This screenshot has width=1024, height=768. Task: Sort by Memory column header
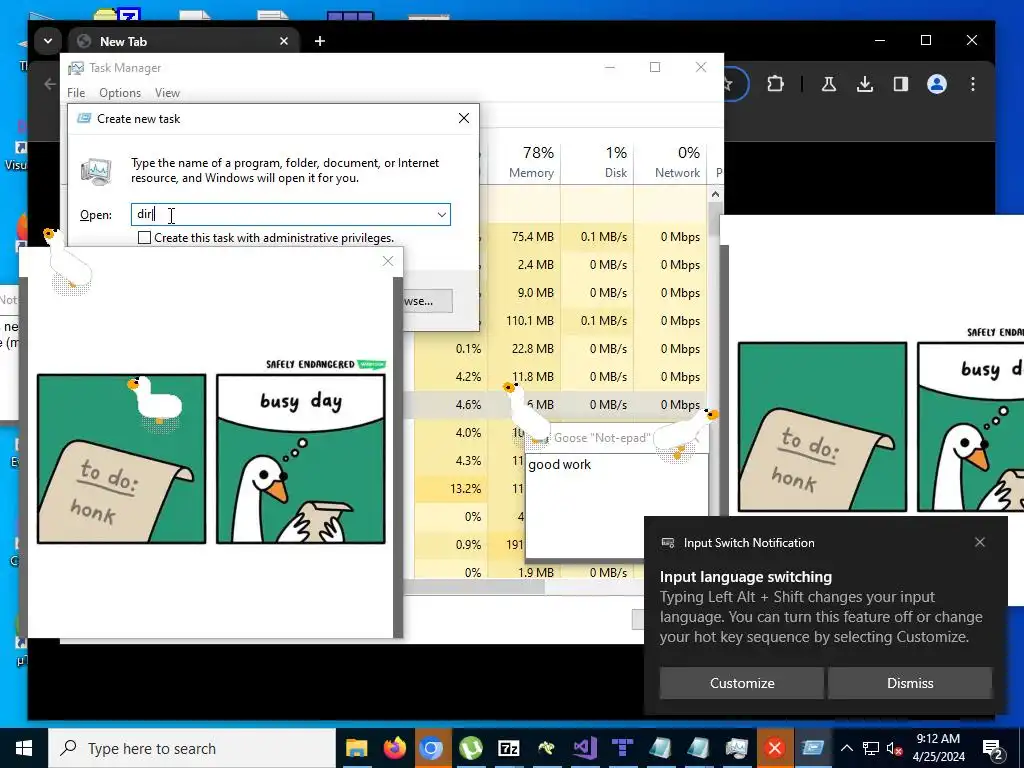[524, 163]
